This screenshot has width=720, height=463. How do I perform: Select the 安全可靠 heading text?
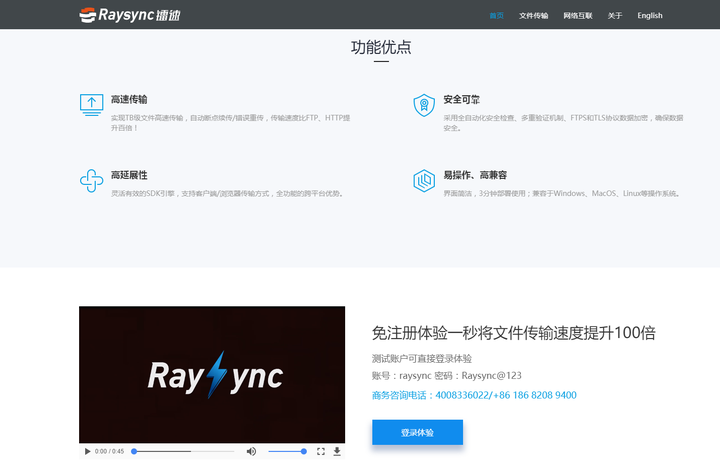tap(461, 99)
